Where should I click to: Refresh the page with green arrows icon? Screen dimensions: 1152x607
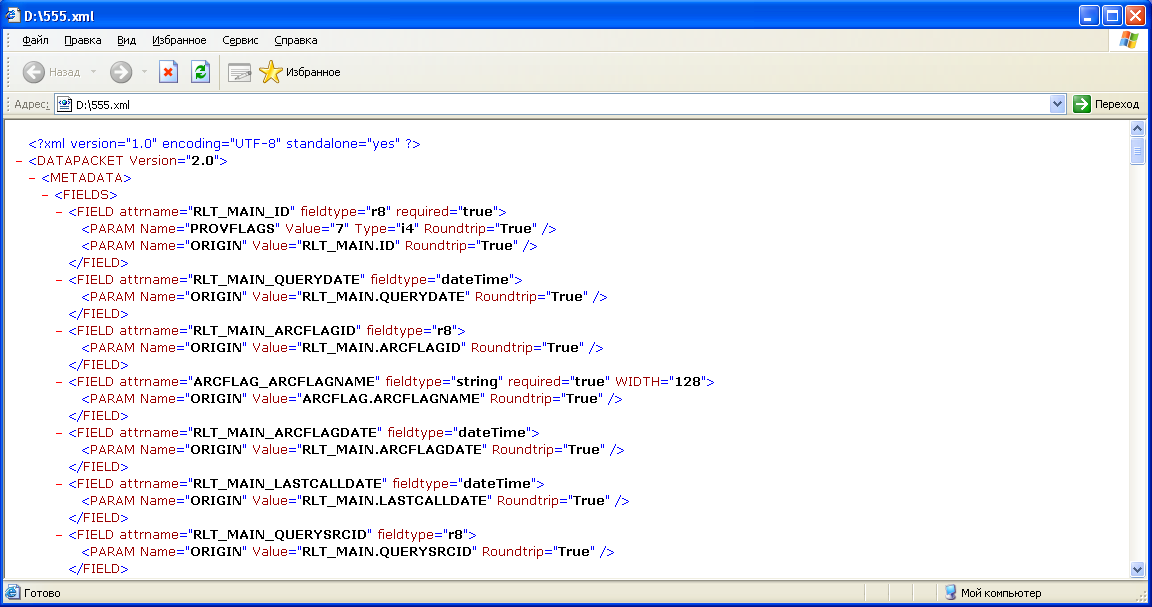[x=201, y=72]
